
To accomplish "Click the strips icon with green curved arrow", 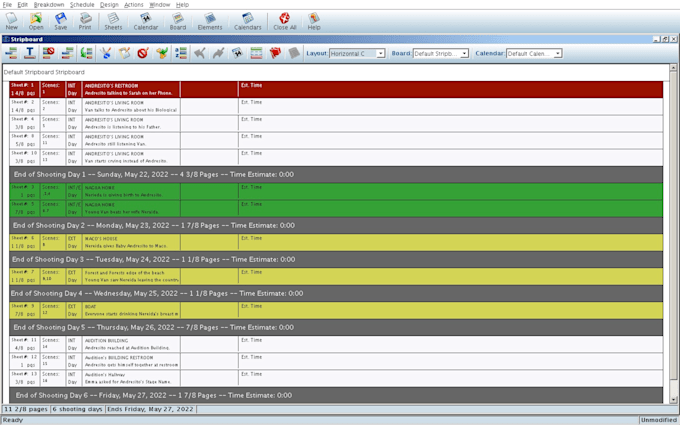I will [x=86, y=53].
